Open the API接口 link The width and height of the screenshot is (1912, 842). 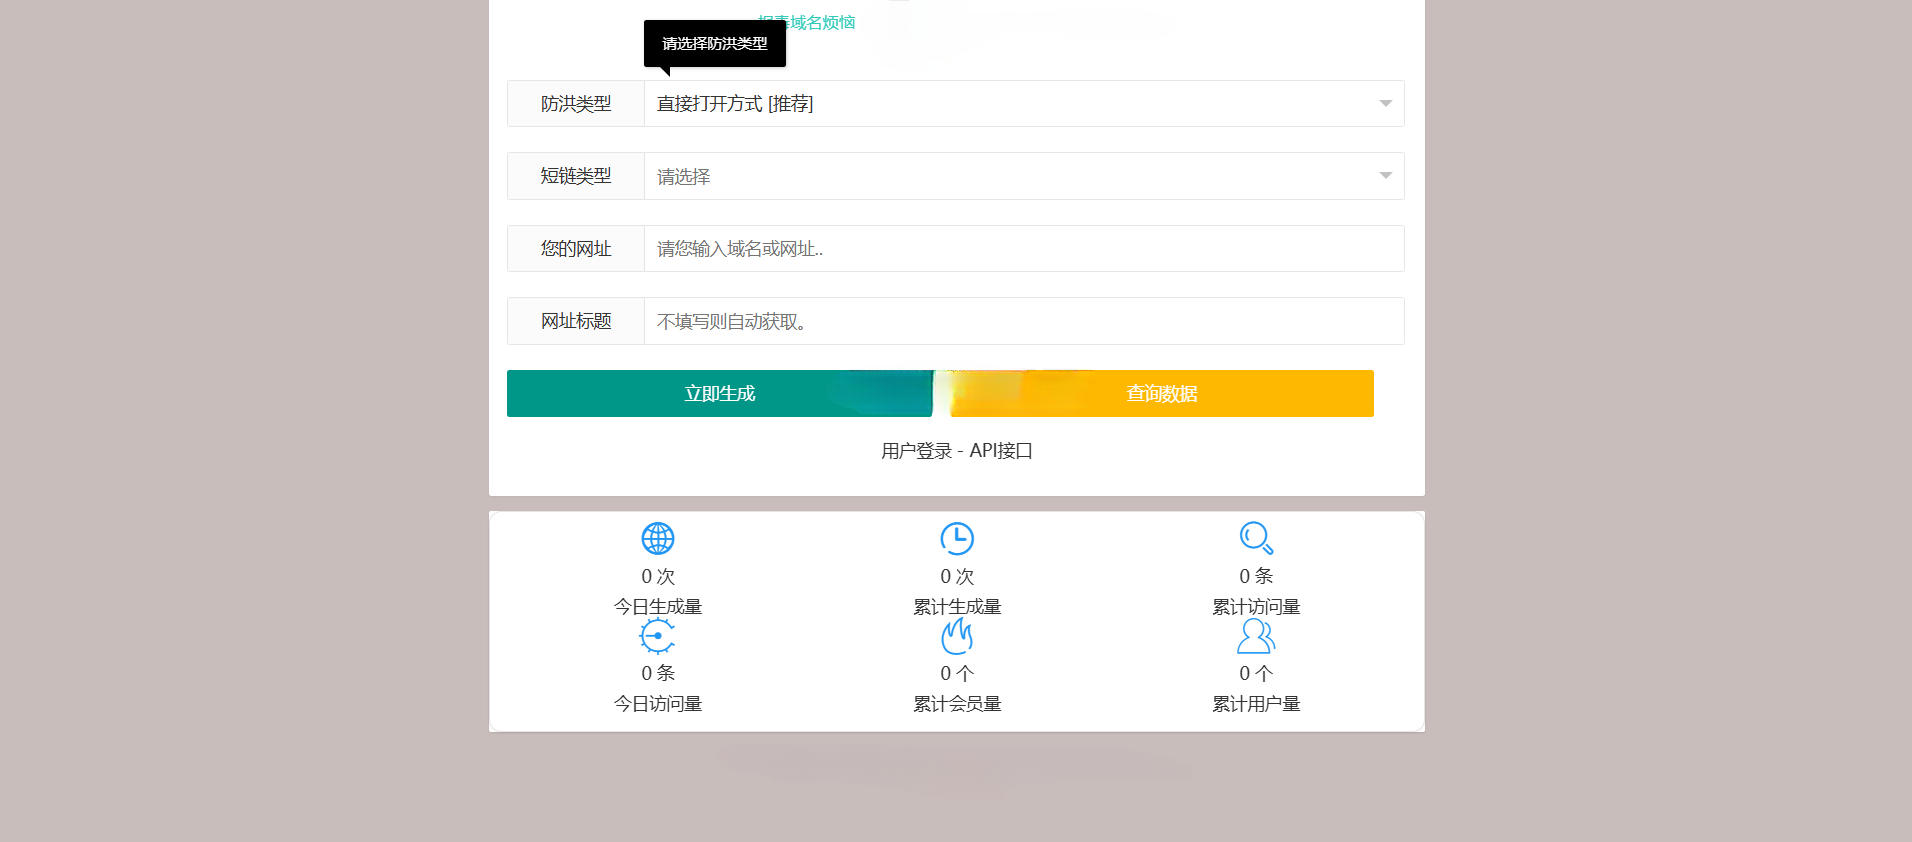tap(1001, 451)
